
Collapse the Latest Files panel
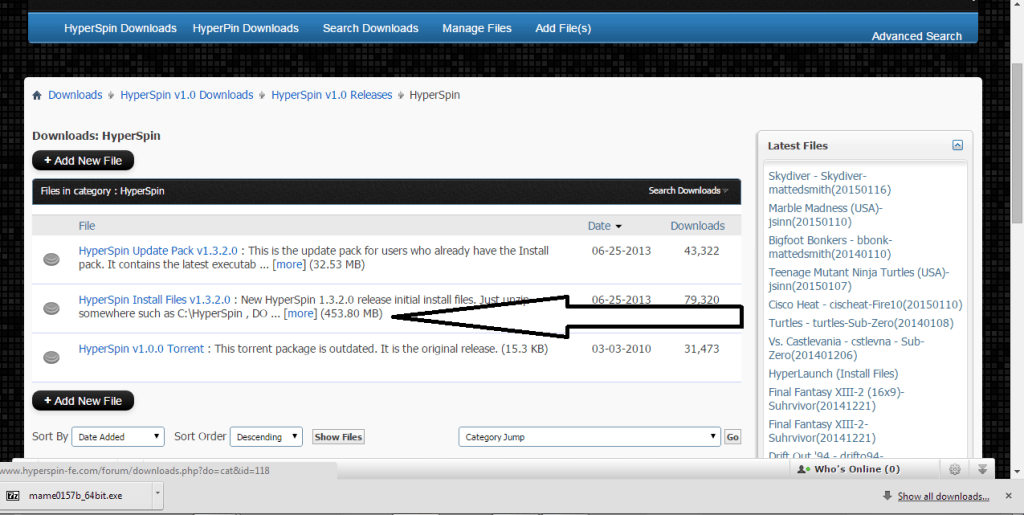[957, 146]
